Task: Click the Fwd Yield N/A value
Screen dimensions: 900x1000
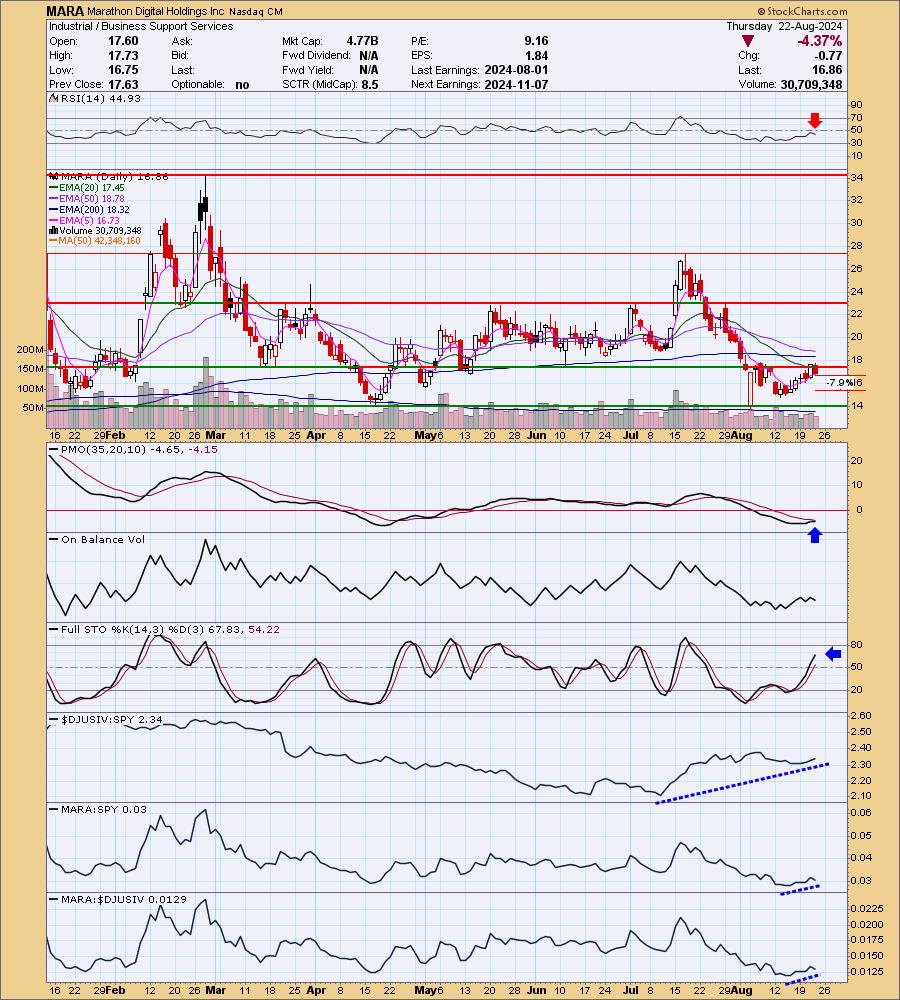Action: pyautogui.click(x=369, y=70)
